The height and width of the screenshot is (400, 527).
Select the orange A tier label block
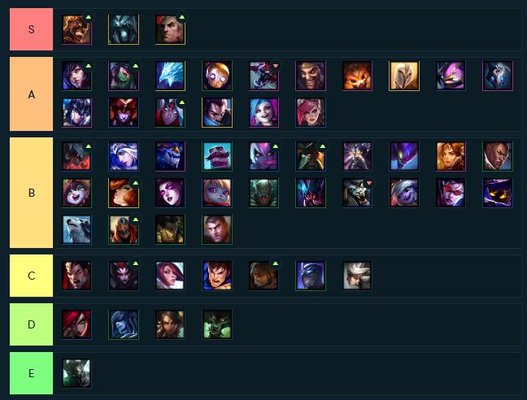[31, 94]
